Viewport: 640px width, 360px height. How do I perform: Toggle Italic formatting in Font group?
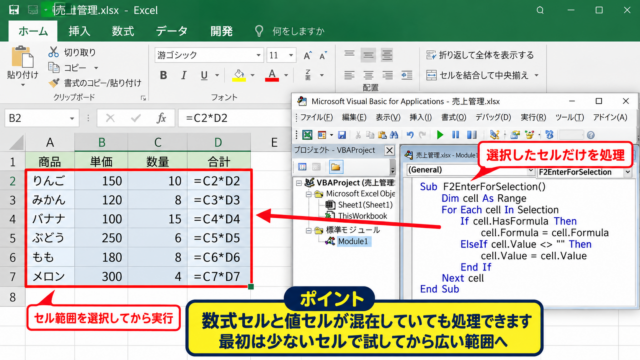tap(184, 75)
